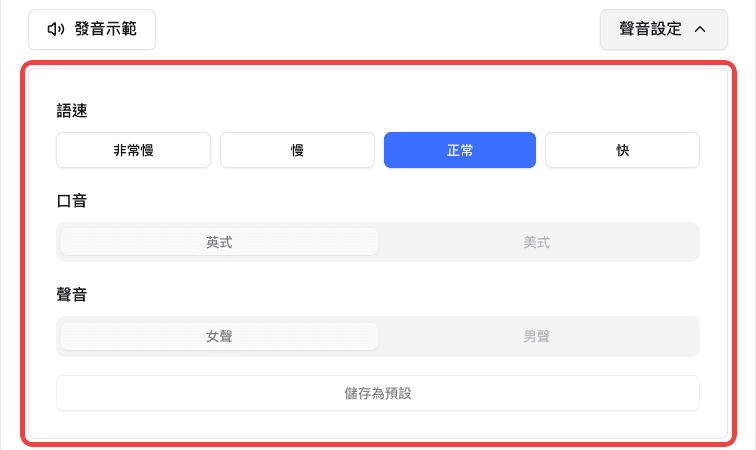Select 正常 speech speed
Viewport: 756px width, 450px height.
460,150
